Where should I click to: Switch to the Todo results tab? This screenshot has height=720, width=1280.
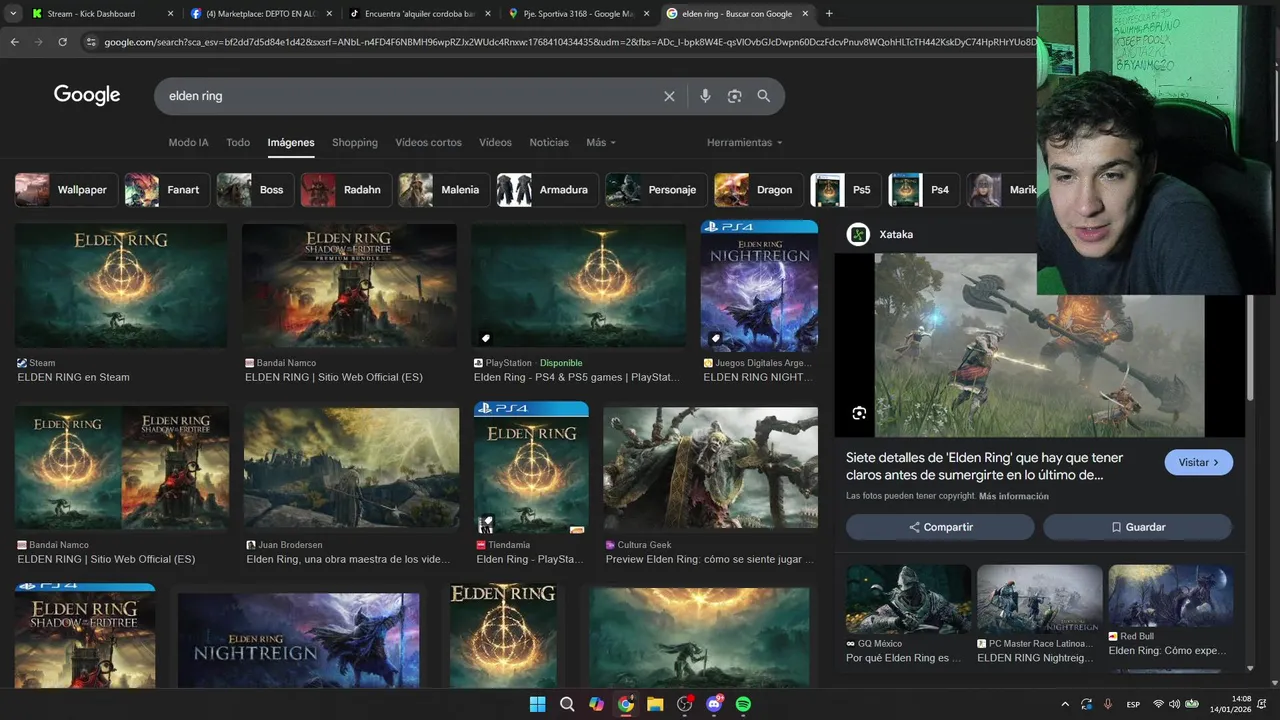click(238, 142)
